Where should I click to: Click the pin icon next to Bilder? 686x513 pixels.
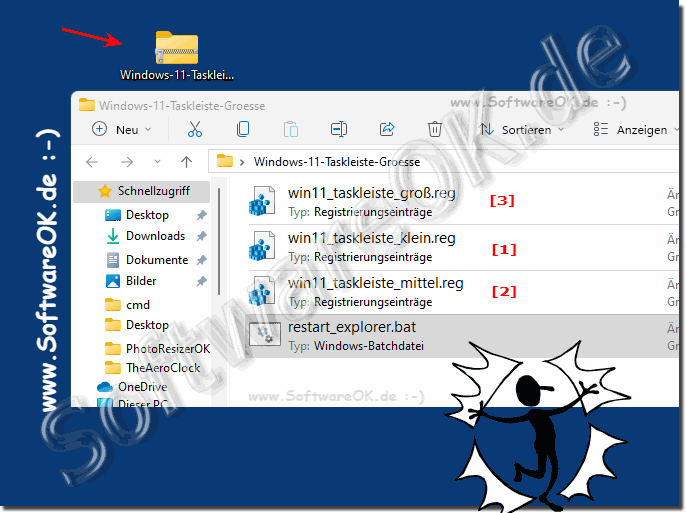coord(201,281)
